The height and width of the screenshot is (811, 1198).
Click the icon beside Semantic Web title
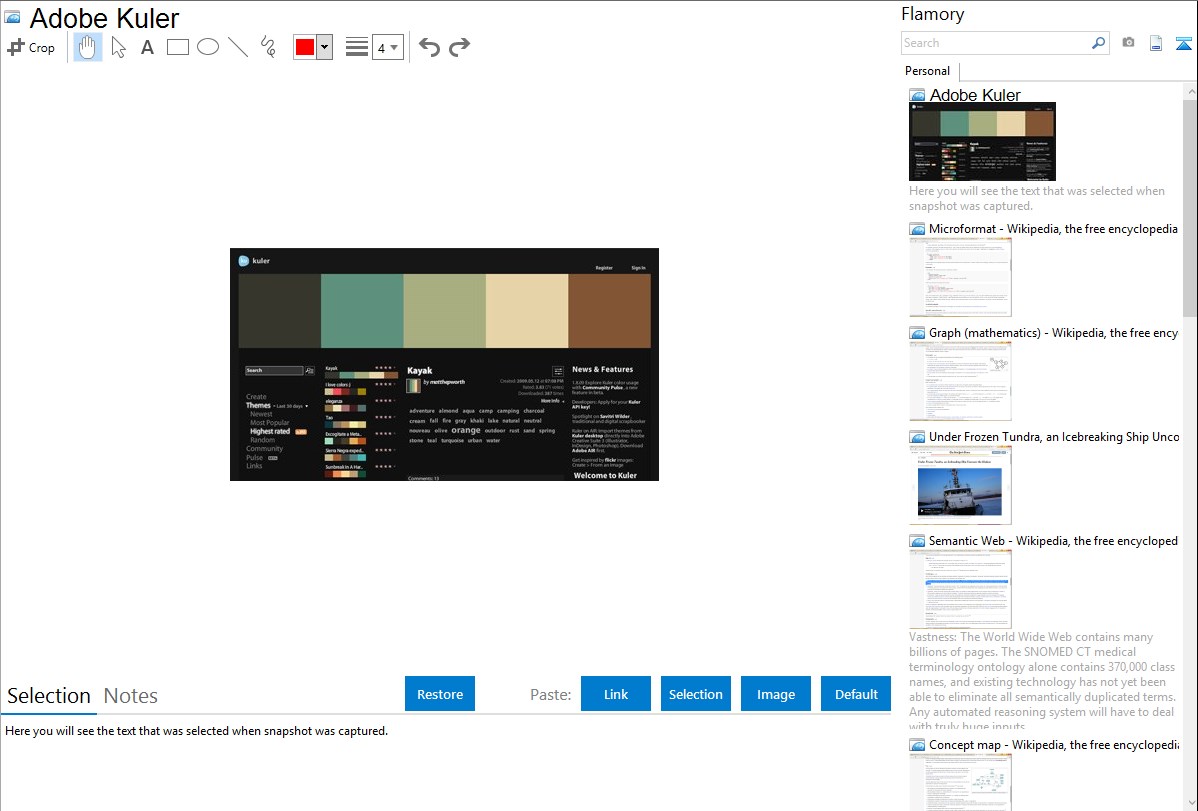coord(918,541)
